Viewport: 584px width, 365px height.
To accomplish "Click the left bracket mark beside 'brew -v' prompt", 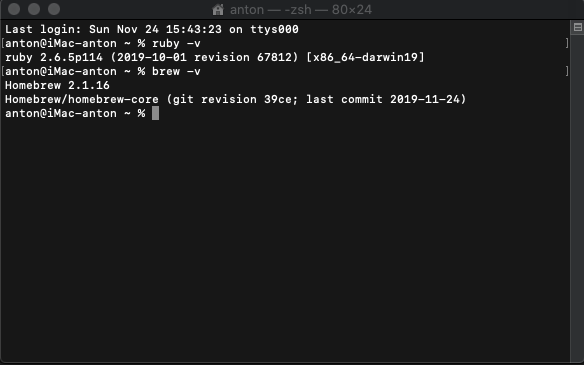I will 3,71.
